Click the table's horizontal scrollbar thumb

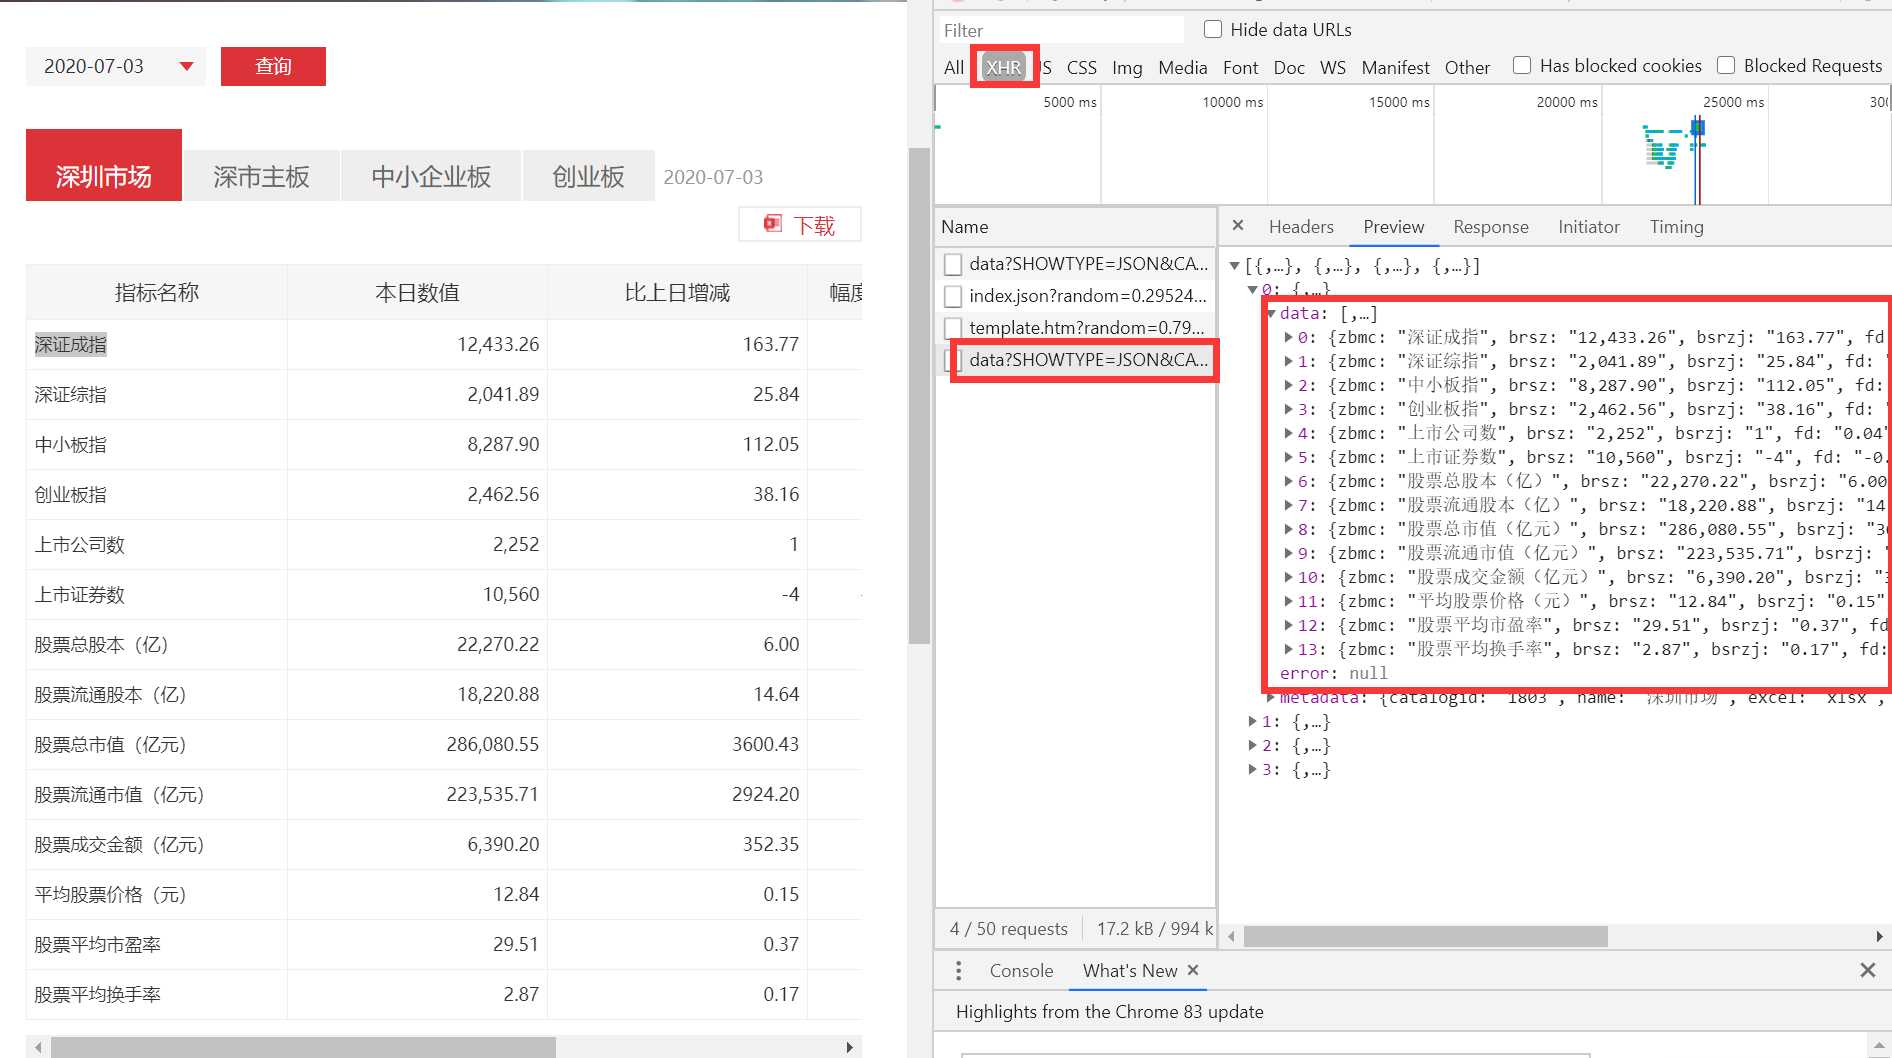tap(303, 1047)
